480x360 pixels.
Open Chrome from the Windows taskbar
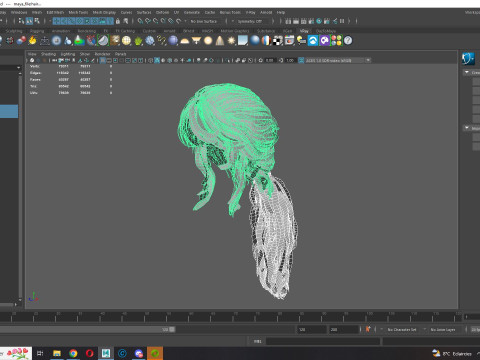pyautogui.click(x=73, y=353)
